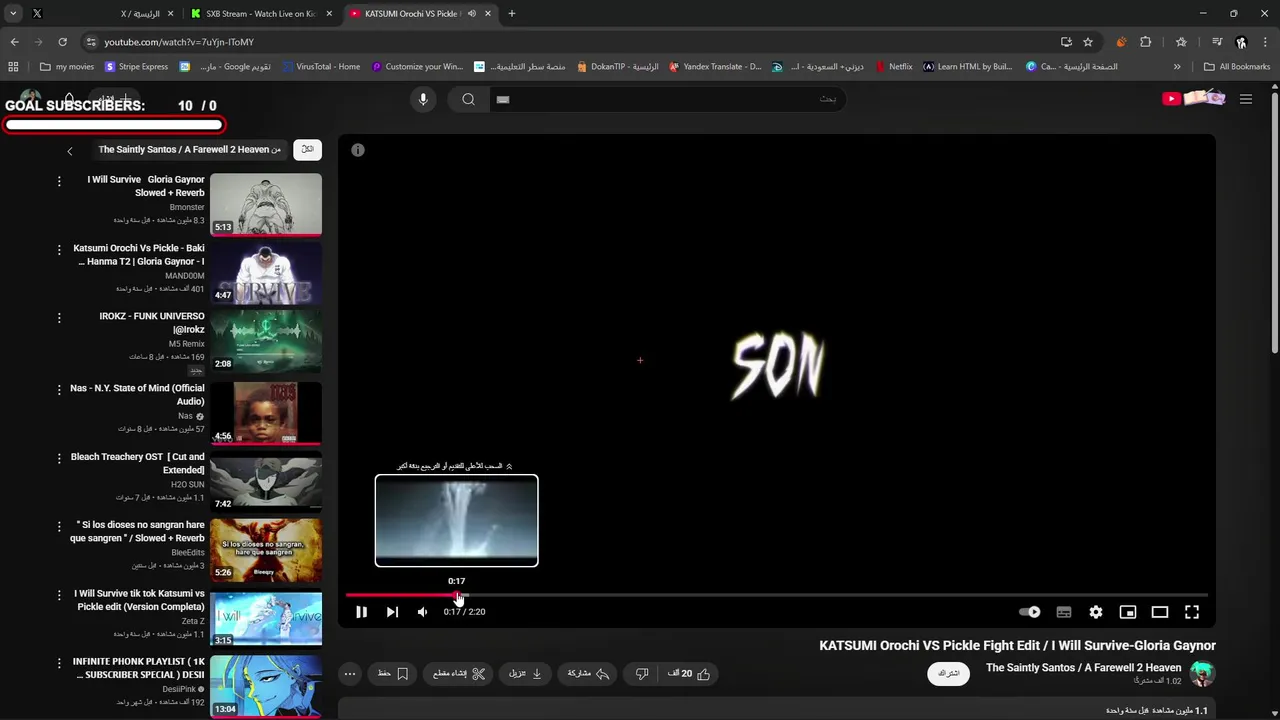Open options for Katsumi Orochi Vs Pickle video

pos(59,249)
